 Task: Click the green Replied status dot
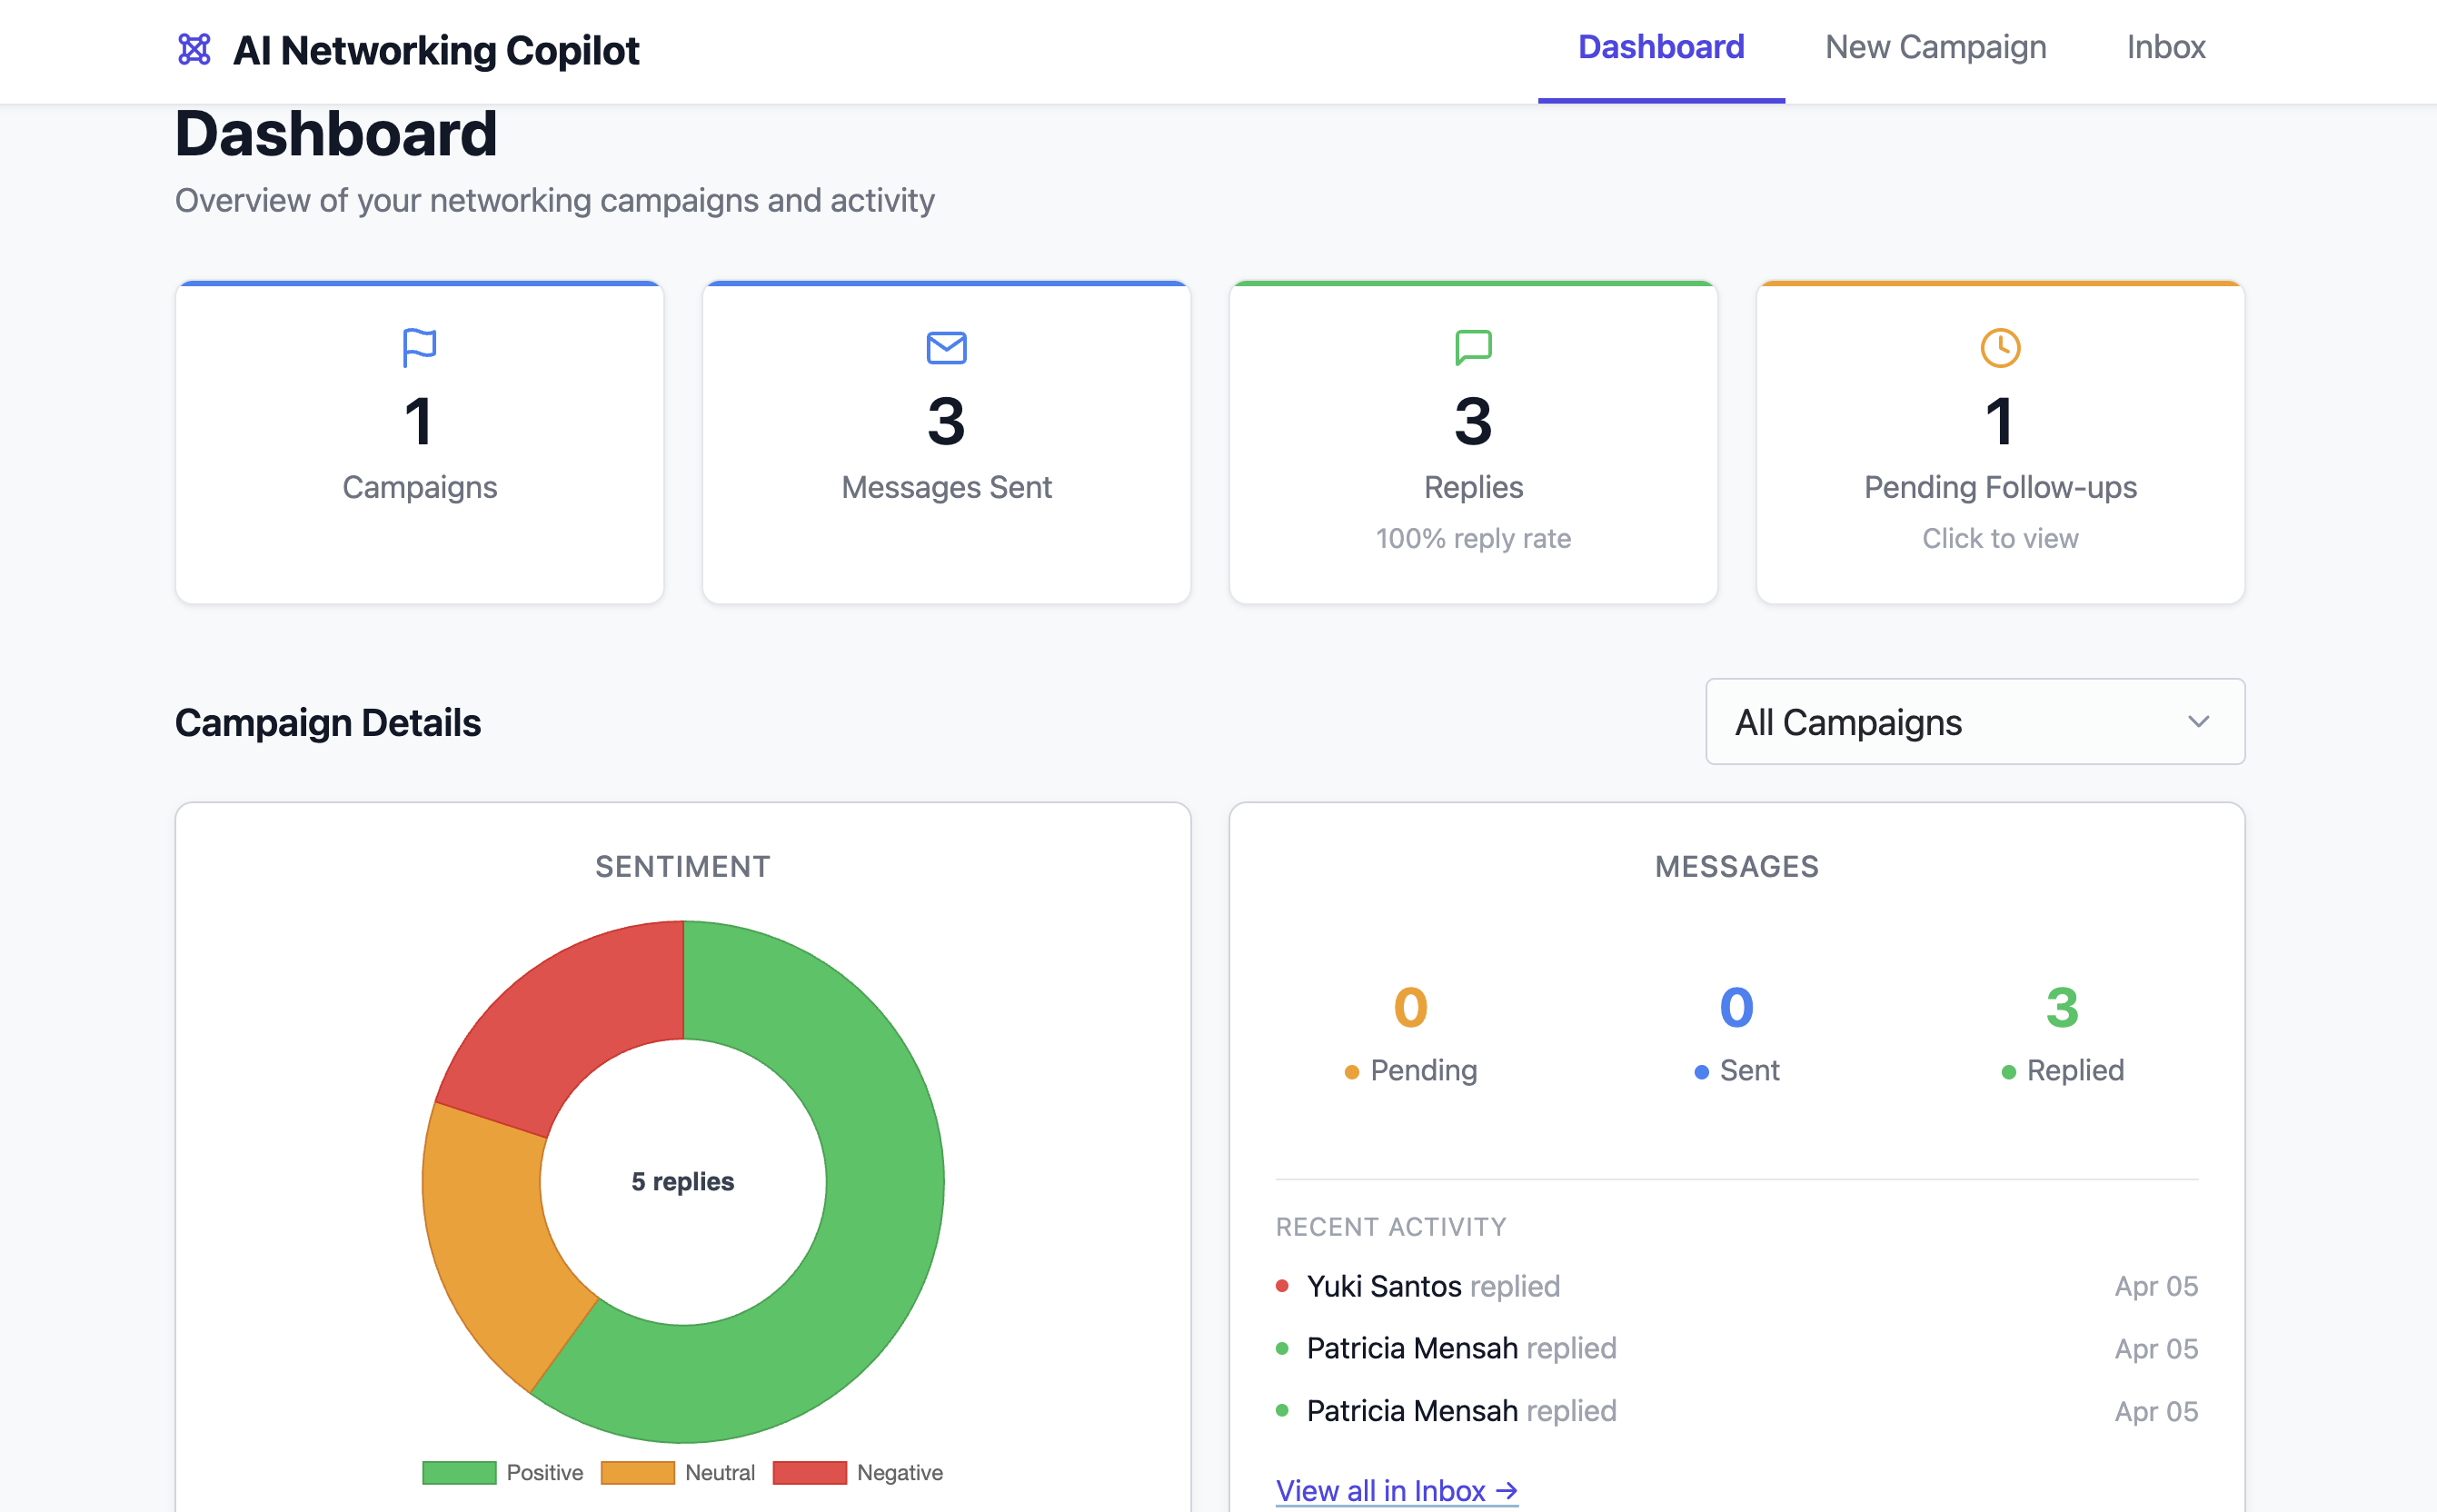click(2008, 1072)
